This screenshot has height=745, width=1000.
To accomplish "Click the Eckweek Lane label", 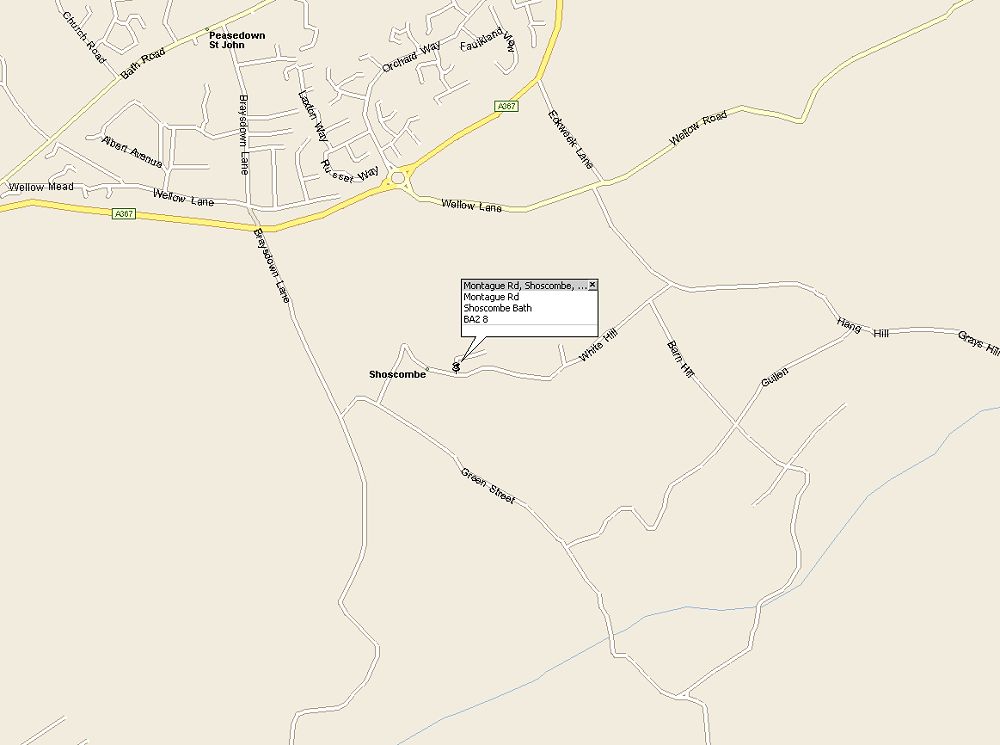I will [x=571, y=139].
